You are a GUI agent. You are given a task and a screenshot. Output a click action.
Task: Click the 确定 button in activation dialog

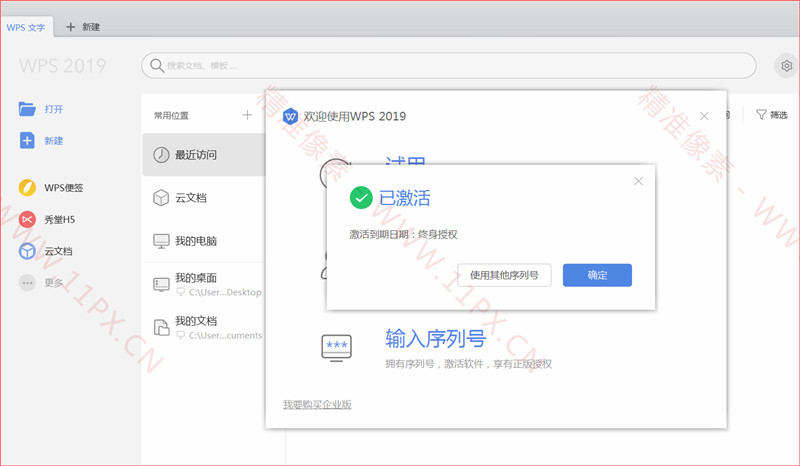pos(597,275)
